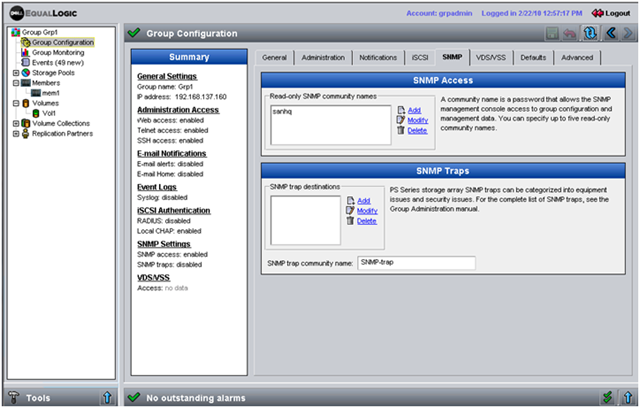Click the Replication Partners icon

tap(25, 133)
